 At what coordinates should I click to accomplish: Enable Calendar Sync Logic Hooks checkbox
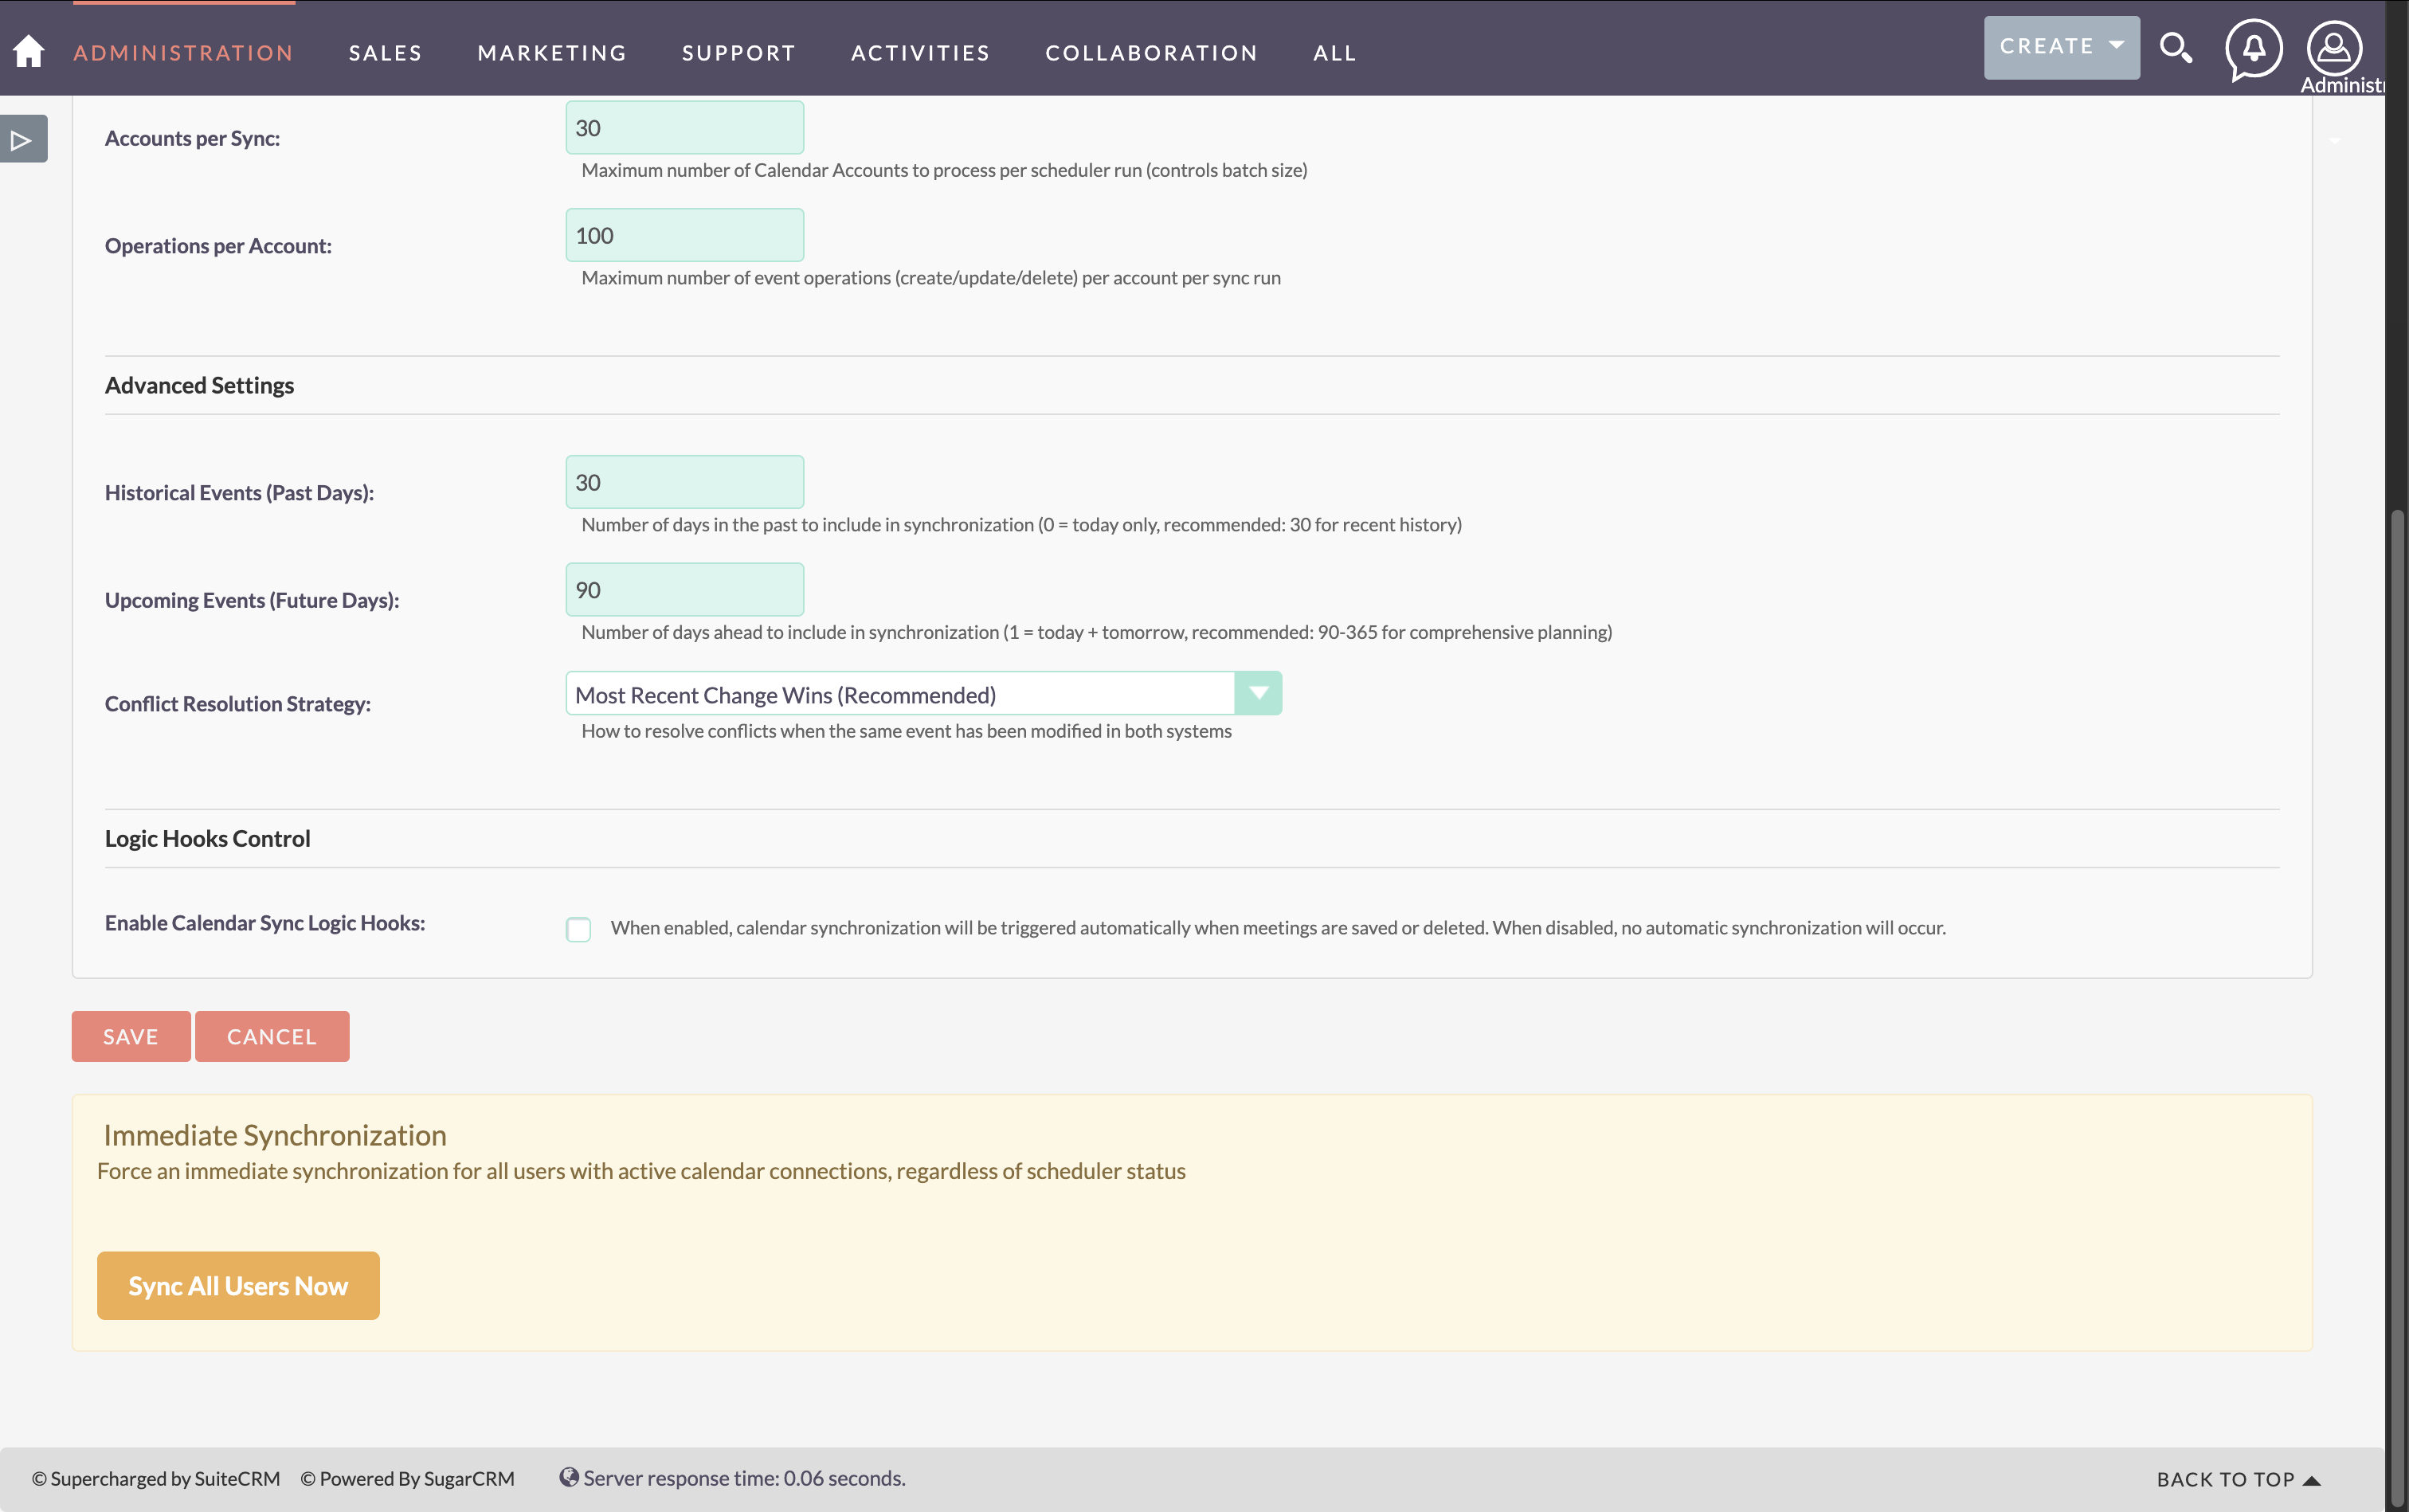click(x=579, y=929)
